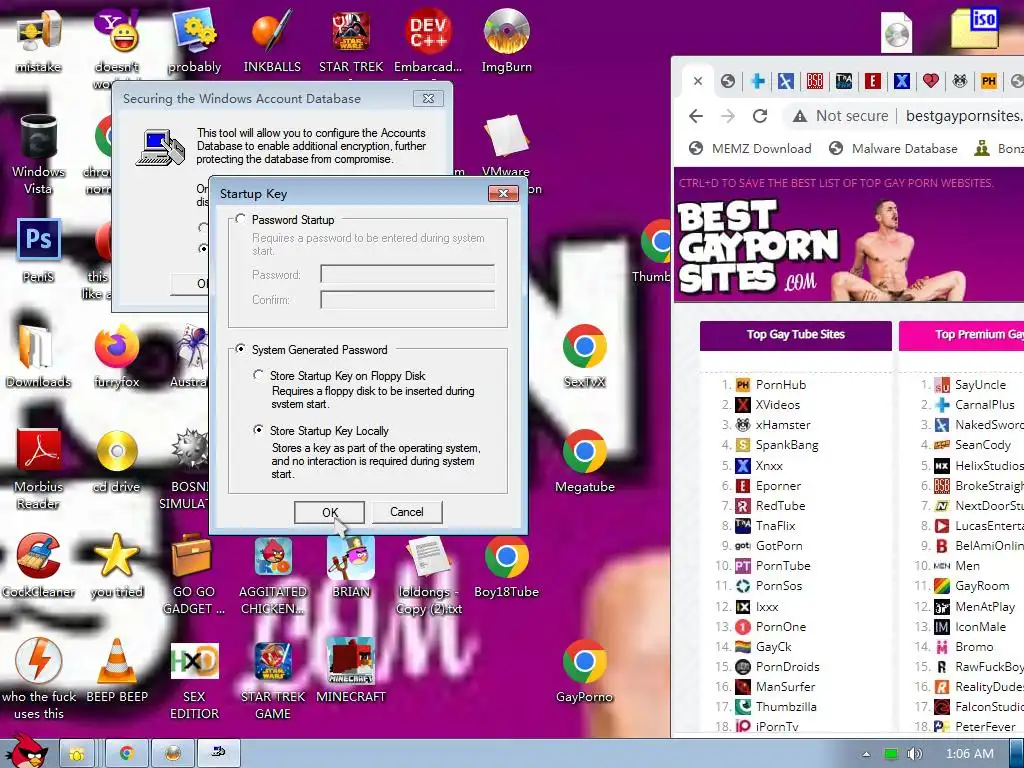Open the disc image file icon on desktop

[x=897, y=32]
